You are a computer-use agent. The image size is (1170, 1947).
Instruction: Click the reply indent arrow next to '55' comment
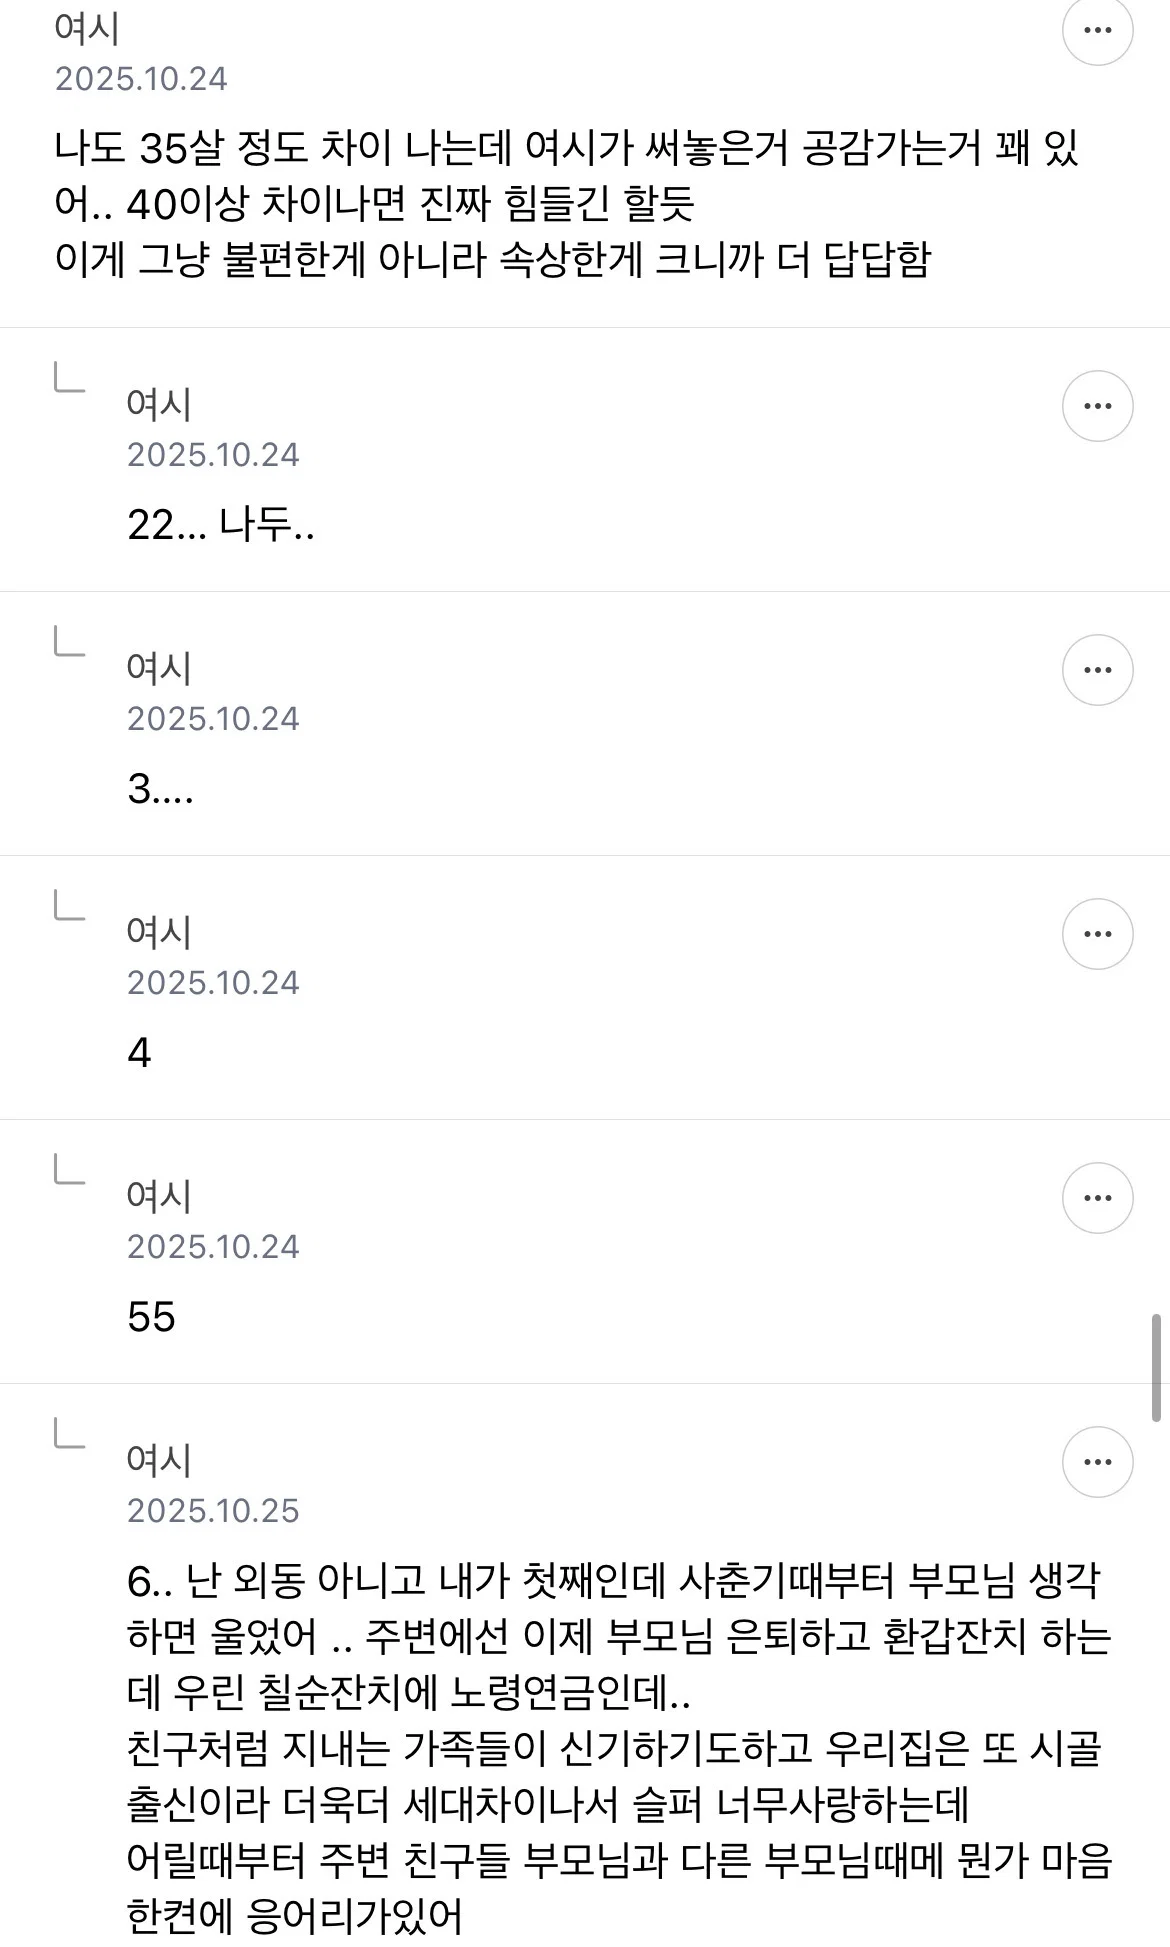(x=69, y=1169)
